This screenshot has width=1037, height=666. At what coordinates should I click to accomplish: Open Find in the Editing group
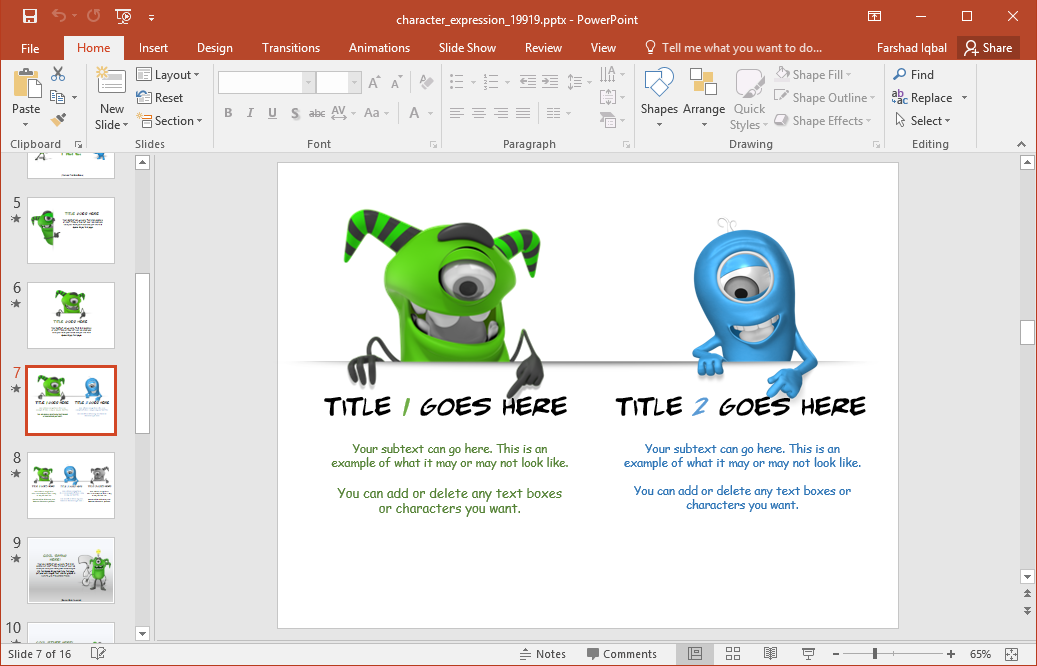coord(913,74)
